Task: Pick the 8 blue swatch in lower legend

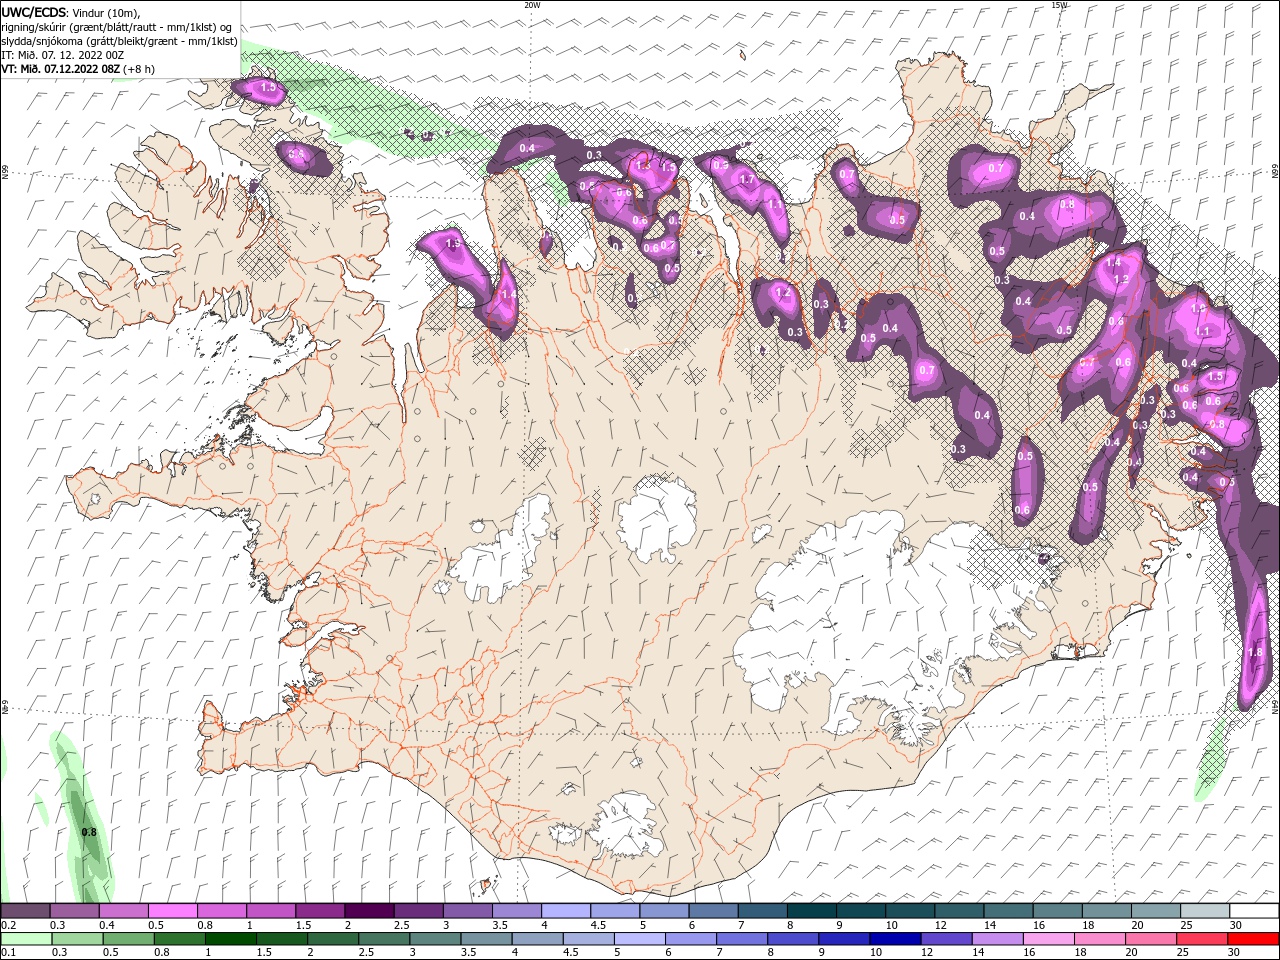Action: [x=793, y=938]
